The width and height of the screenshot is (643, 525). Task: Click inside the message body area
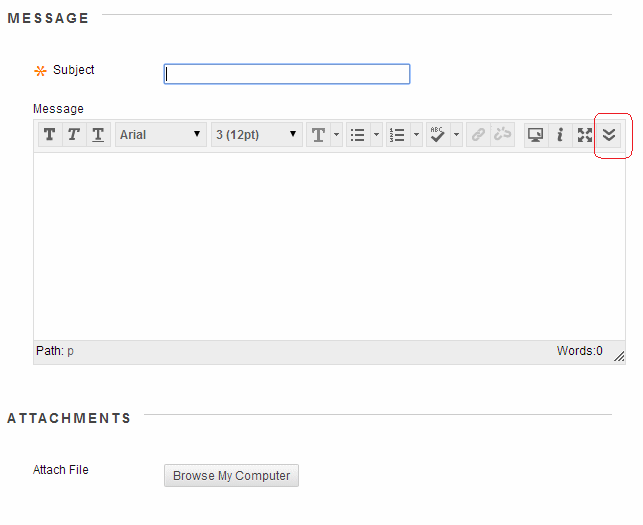click(329, 245)
